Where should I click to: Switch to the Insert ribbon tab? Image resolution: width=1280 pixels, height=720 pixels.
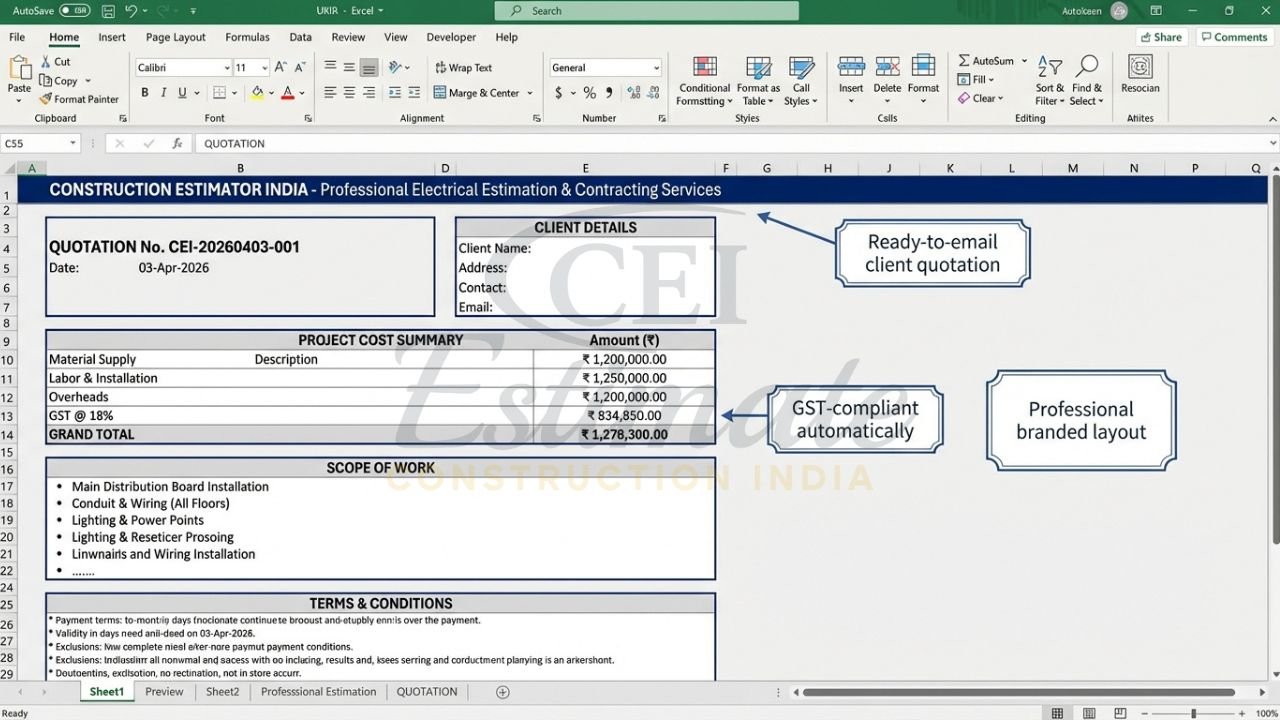[112, 37]
